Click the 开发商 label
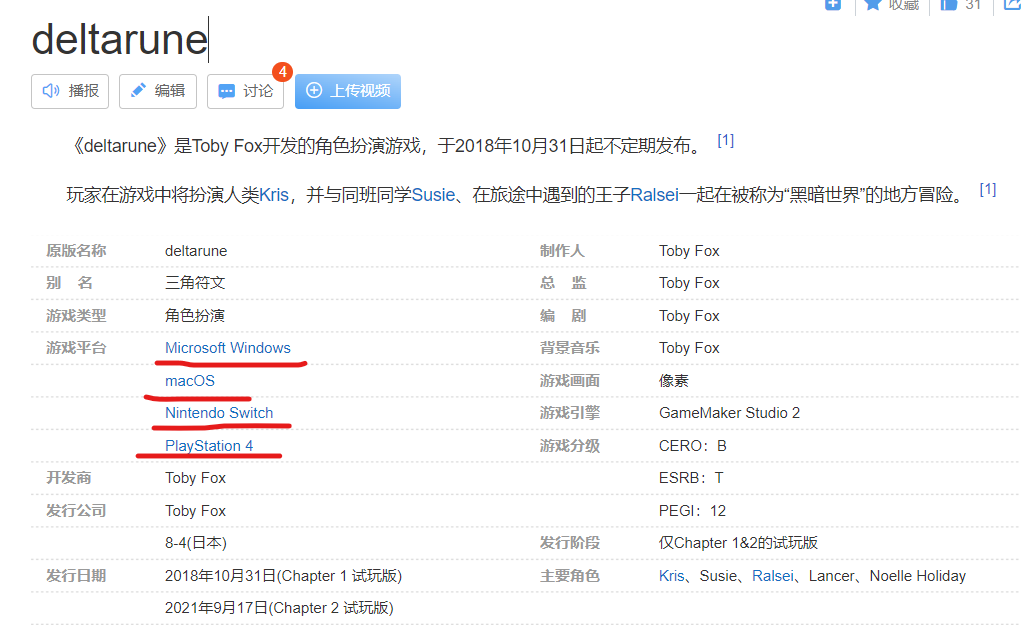1027x631 pixels. click(x=69, y=478)
